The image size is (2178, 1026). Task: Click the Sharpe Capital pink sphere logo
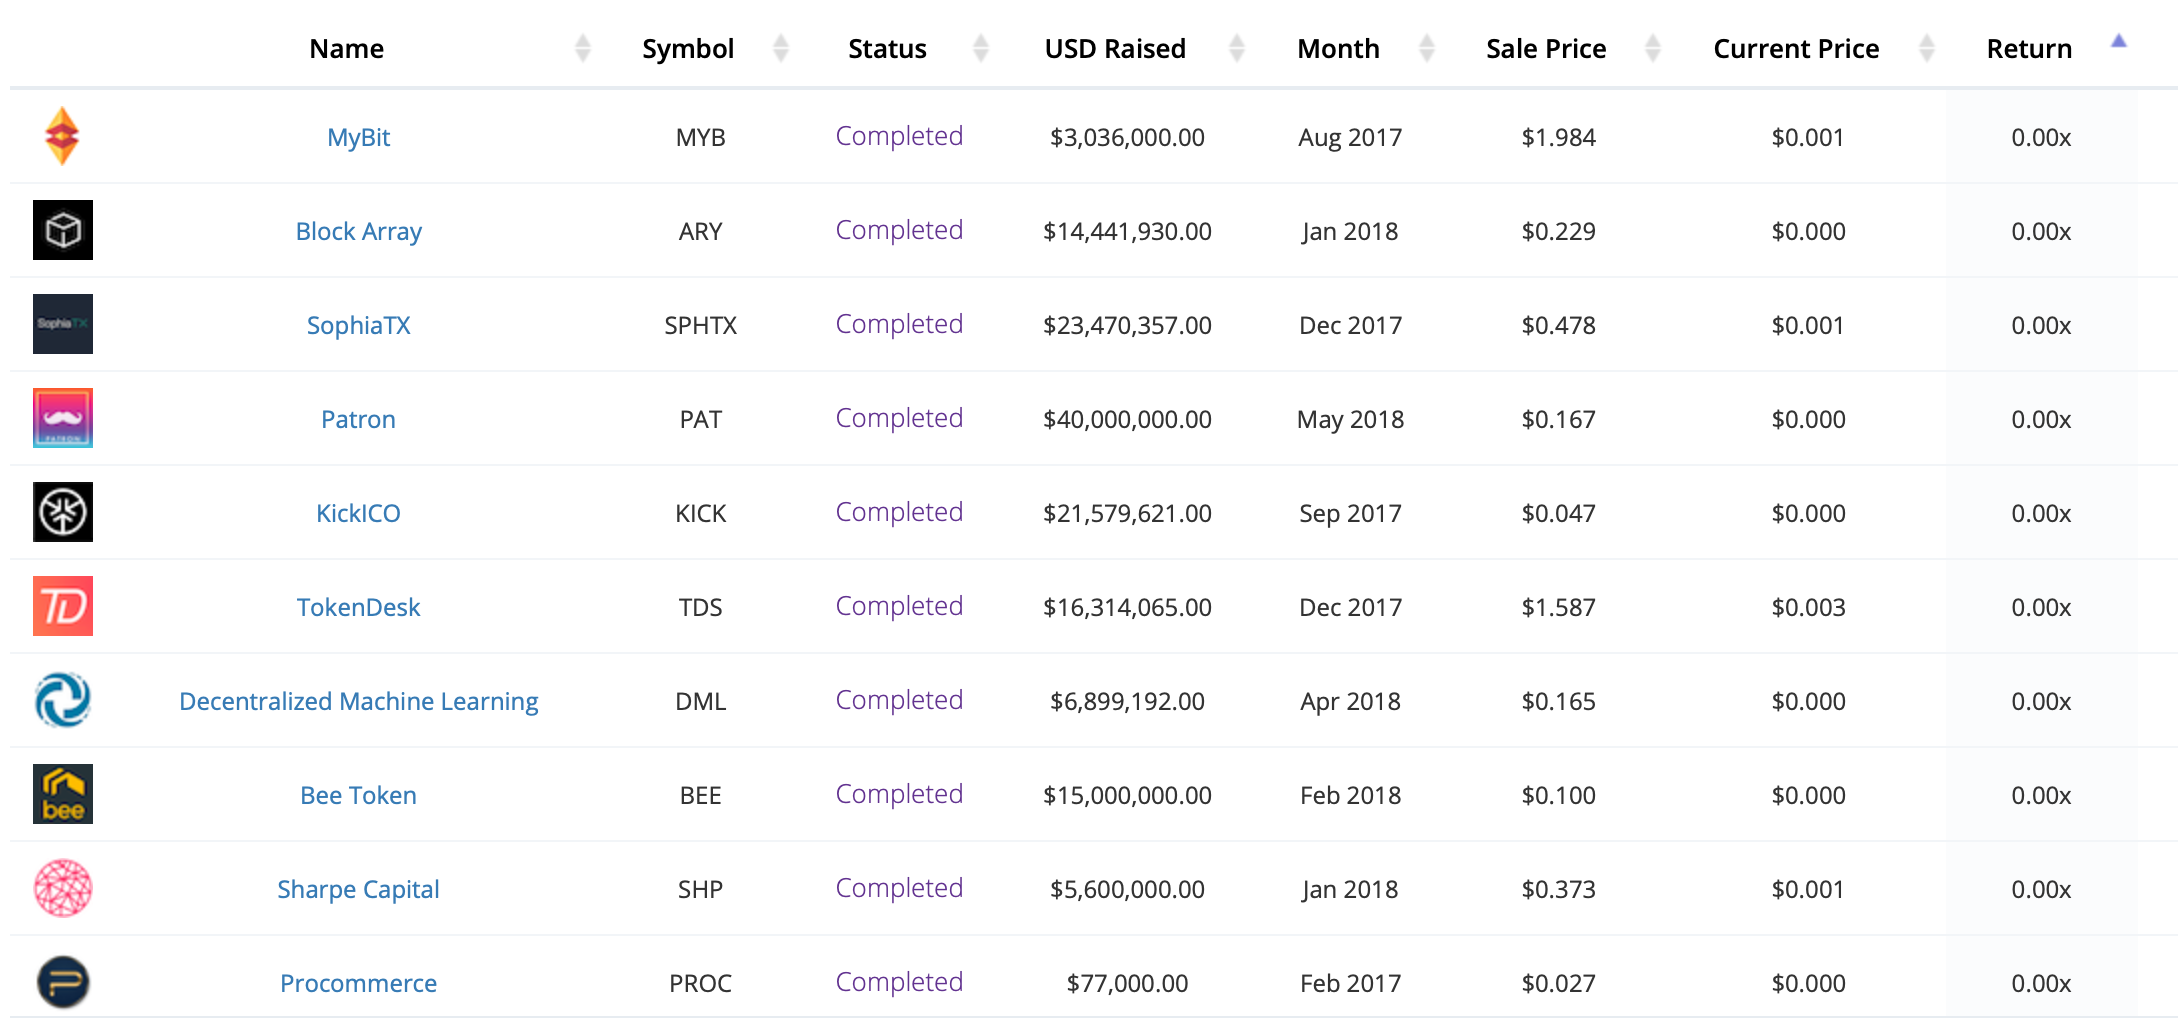(62, 888)
